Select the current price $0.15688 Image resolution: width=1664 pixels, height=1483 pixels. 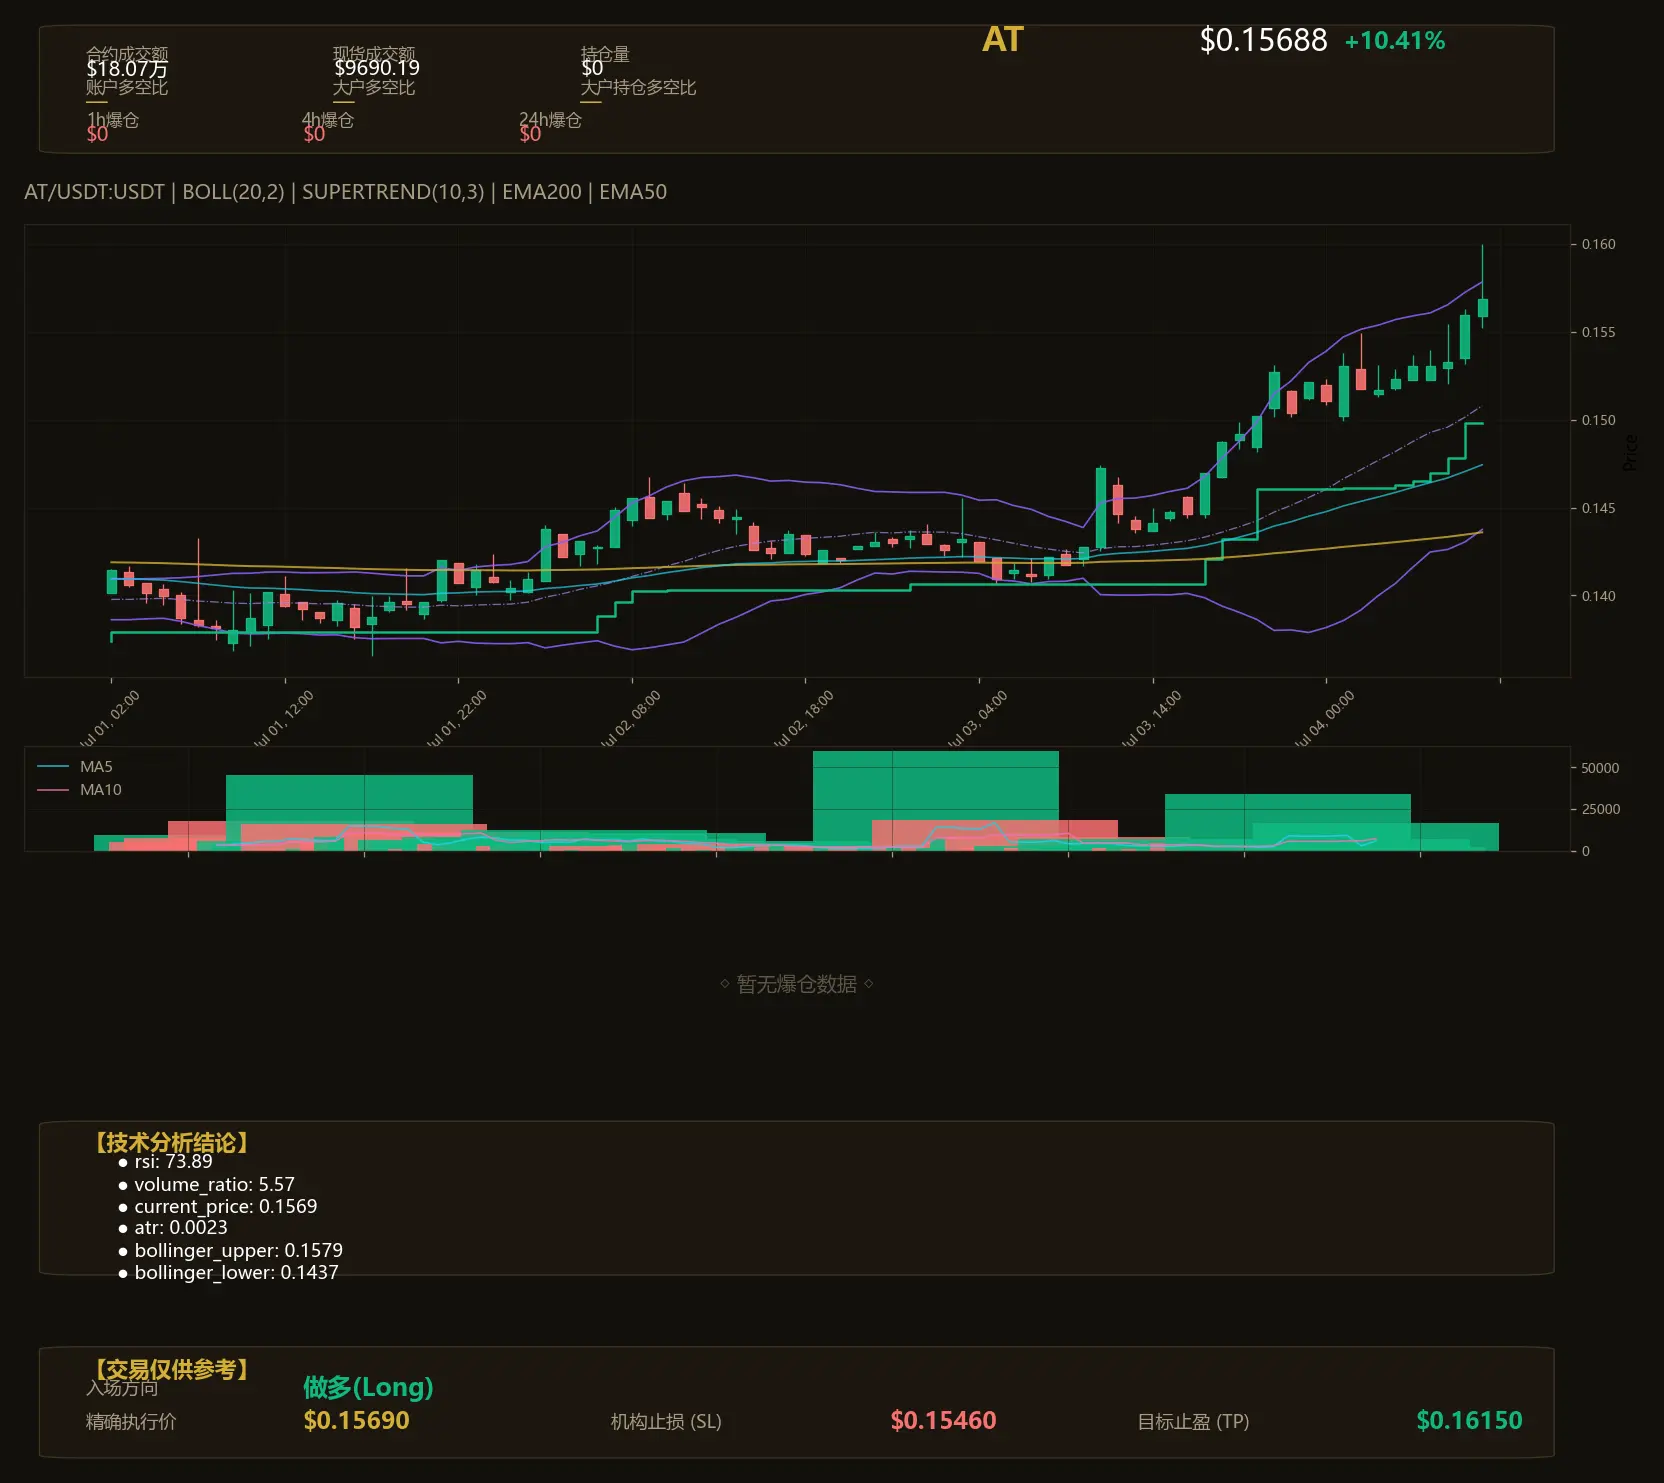pyautogui.click(x=1263, y=40)
